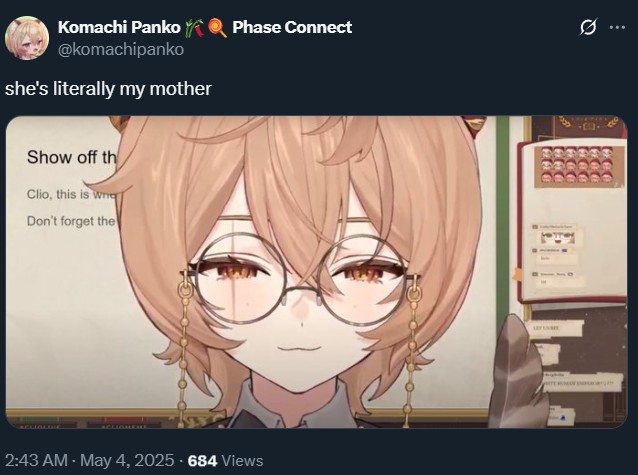Select the tweet text "she's literally my mother"

point(108,88)
